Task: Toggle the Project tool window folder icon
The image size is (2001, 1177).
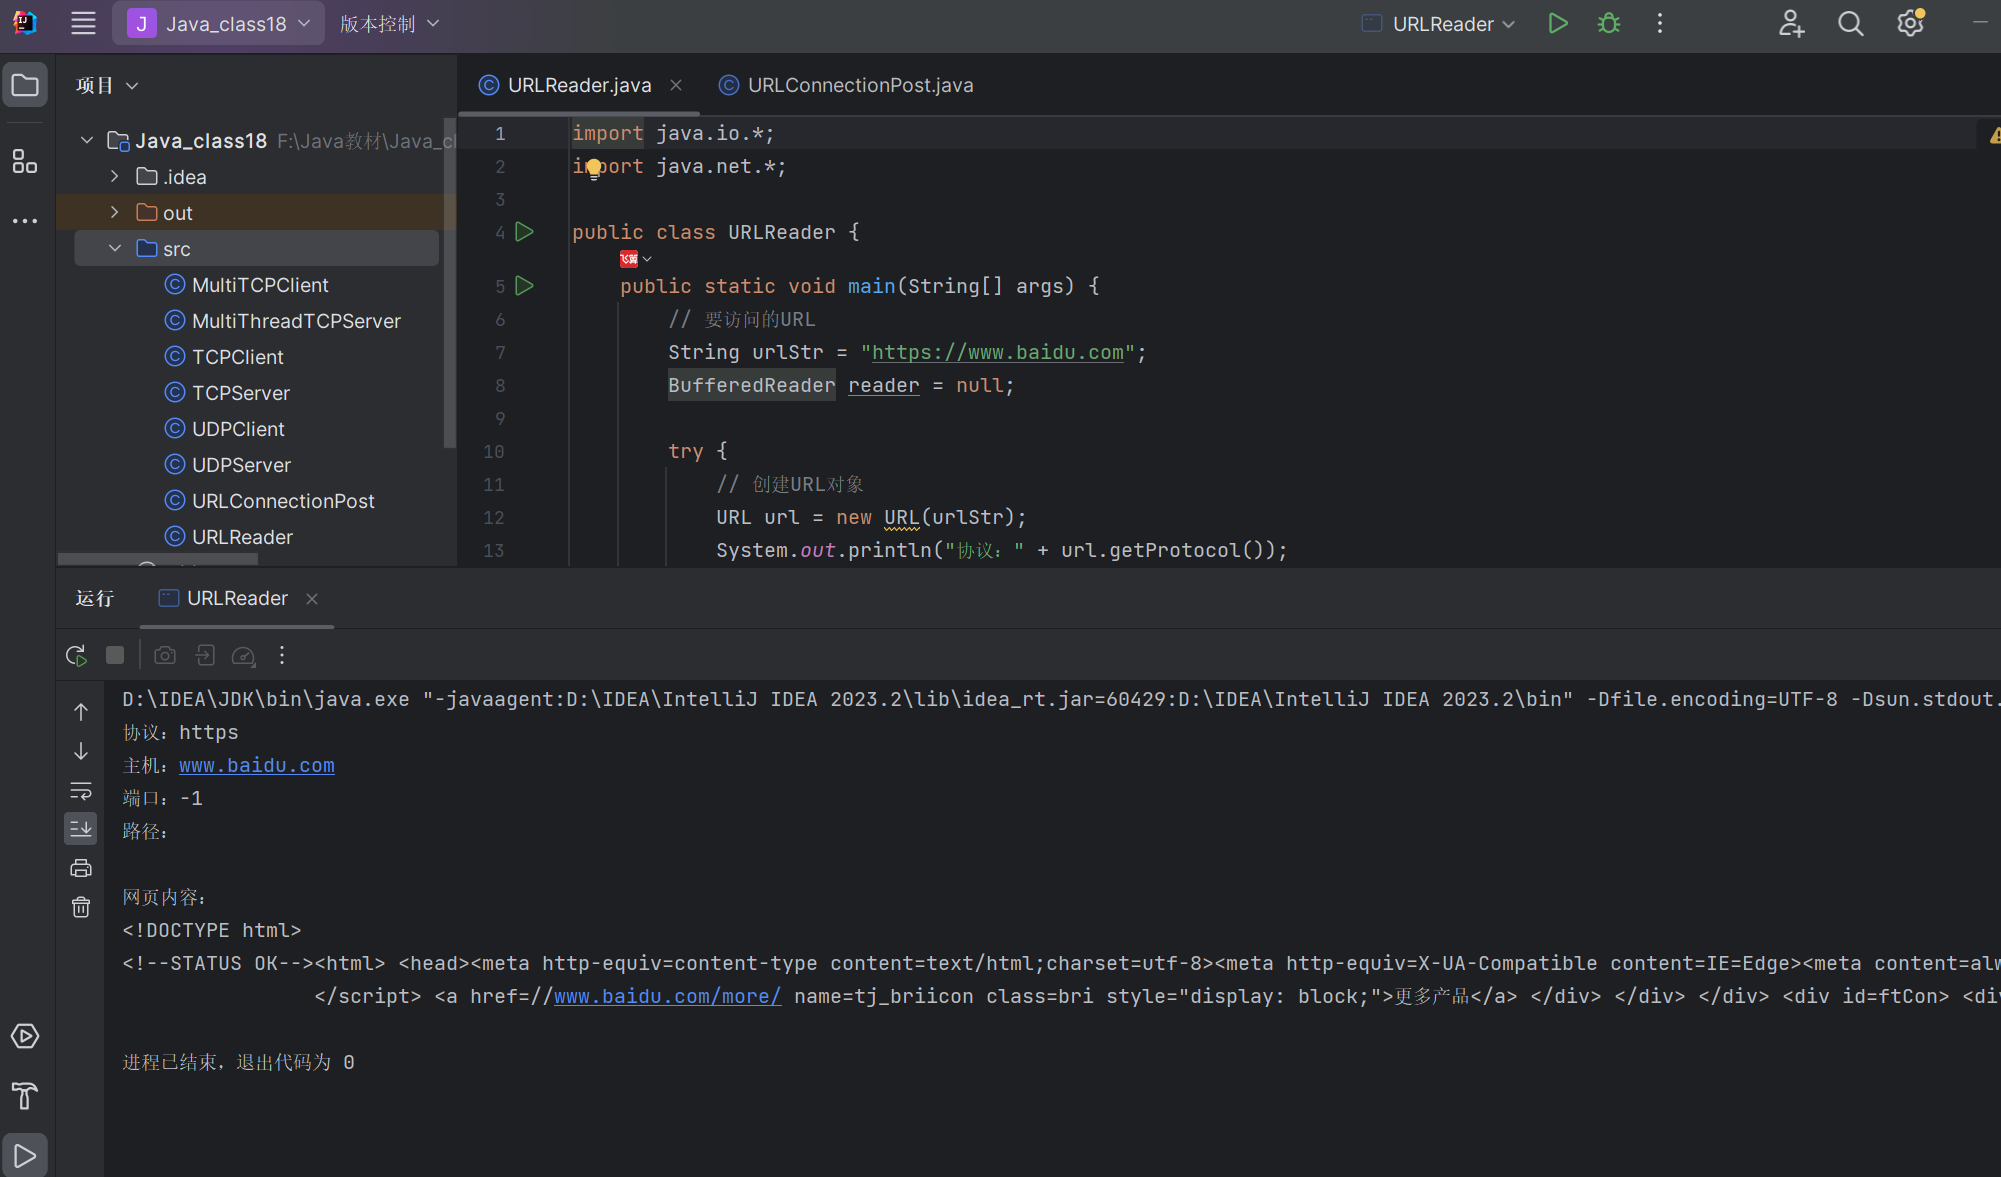Action: (25, 86)
